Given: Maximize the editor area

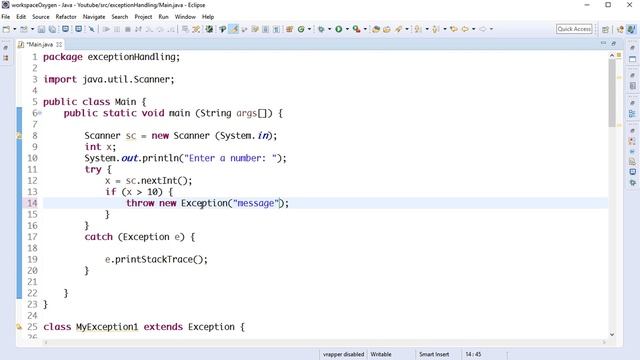Looking at the screenshot, I should 613,43.
